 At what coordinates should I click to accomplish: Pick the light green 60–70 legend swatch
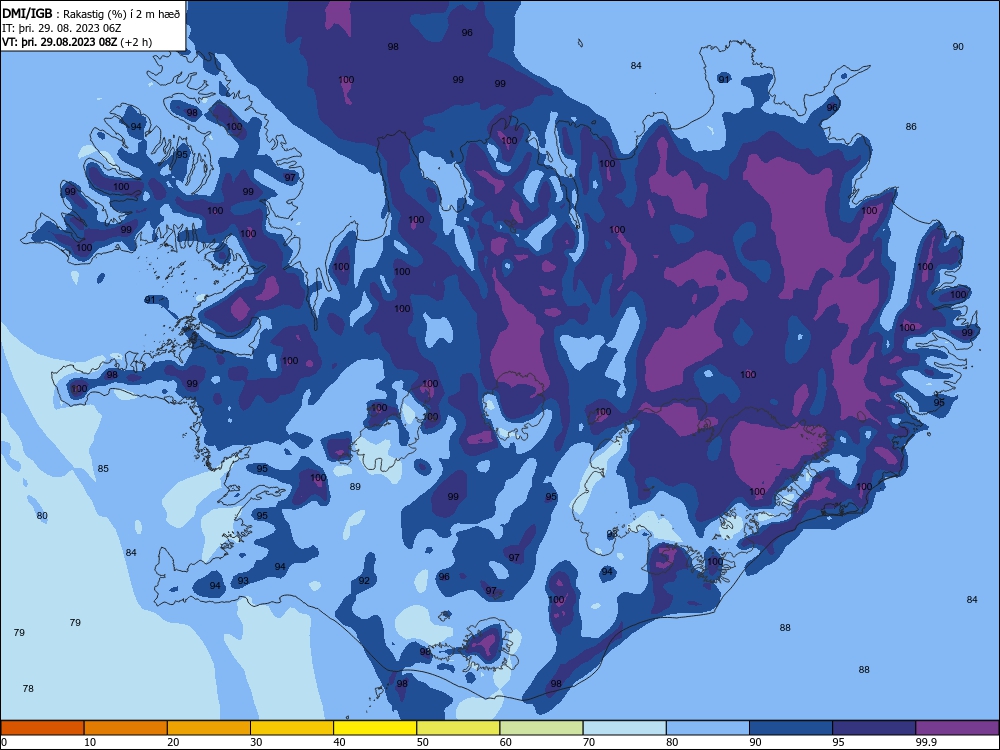(541, 728)
